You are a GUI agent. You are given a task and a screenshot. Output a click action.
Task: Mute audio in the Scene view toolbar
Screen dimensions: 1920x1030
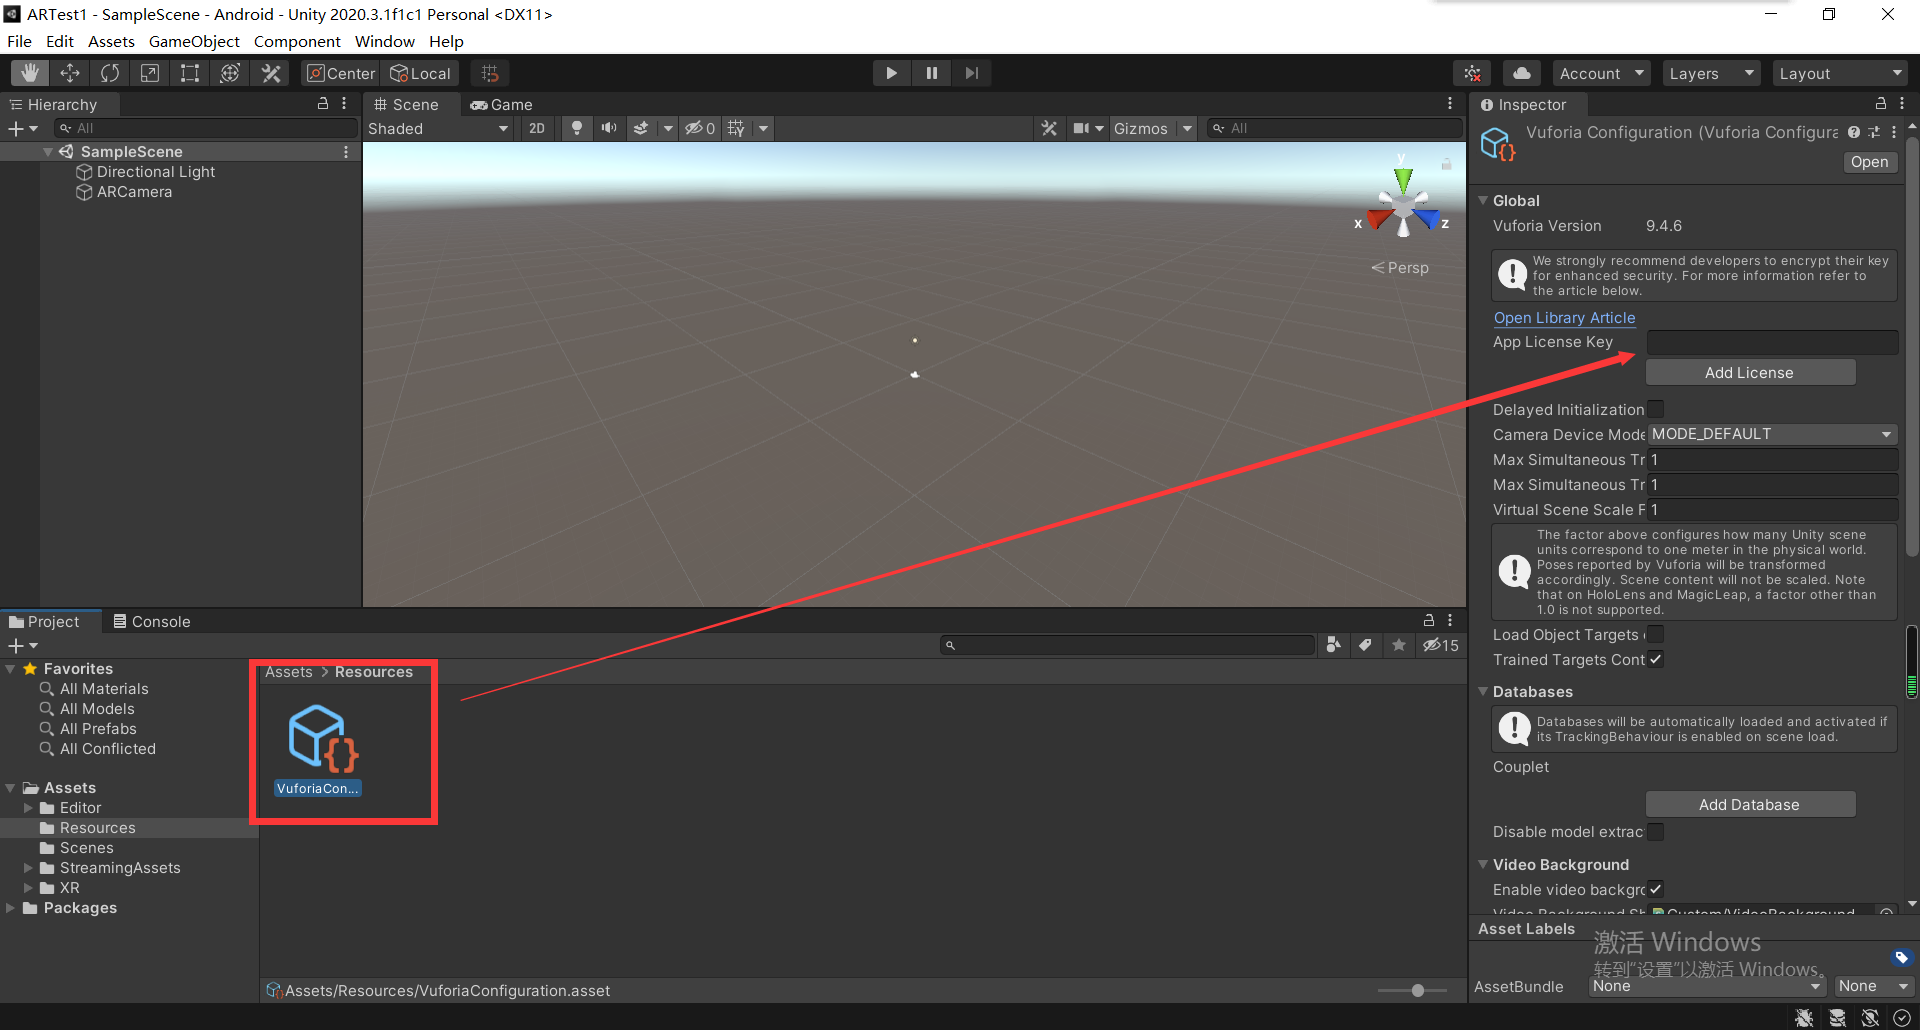609,128
